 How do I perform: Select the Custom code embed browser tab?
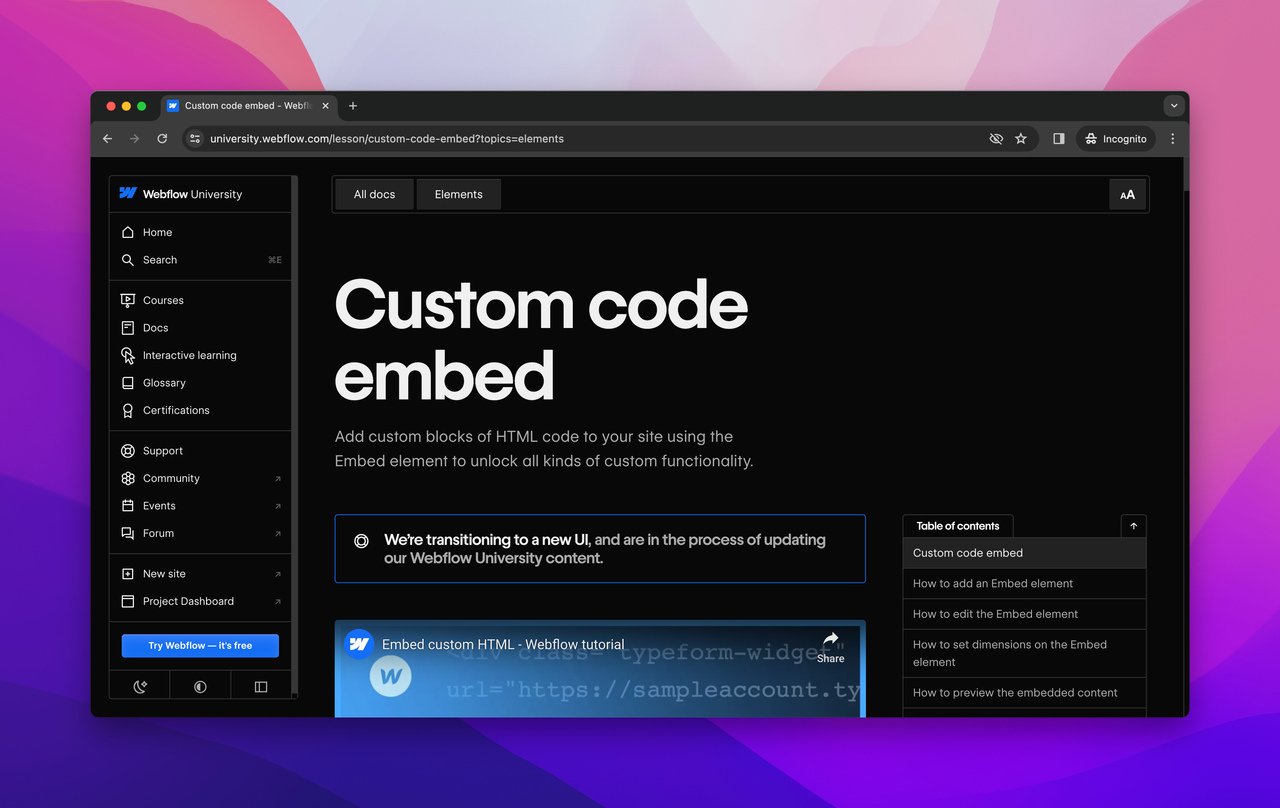click(248, 106)
